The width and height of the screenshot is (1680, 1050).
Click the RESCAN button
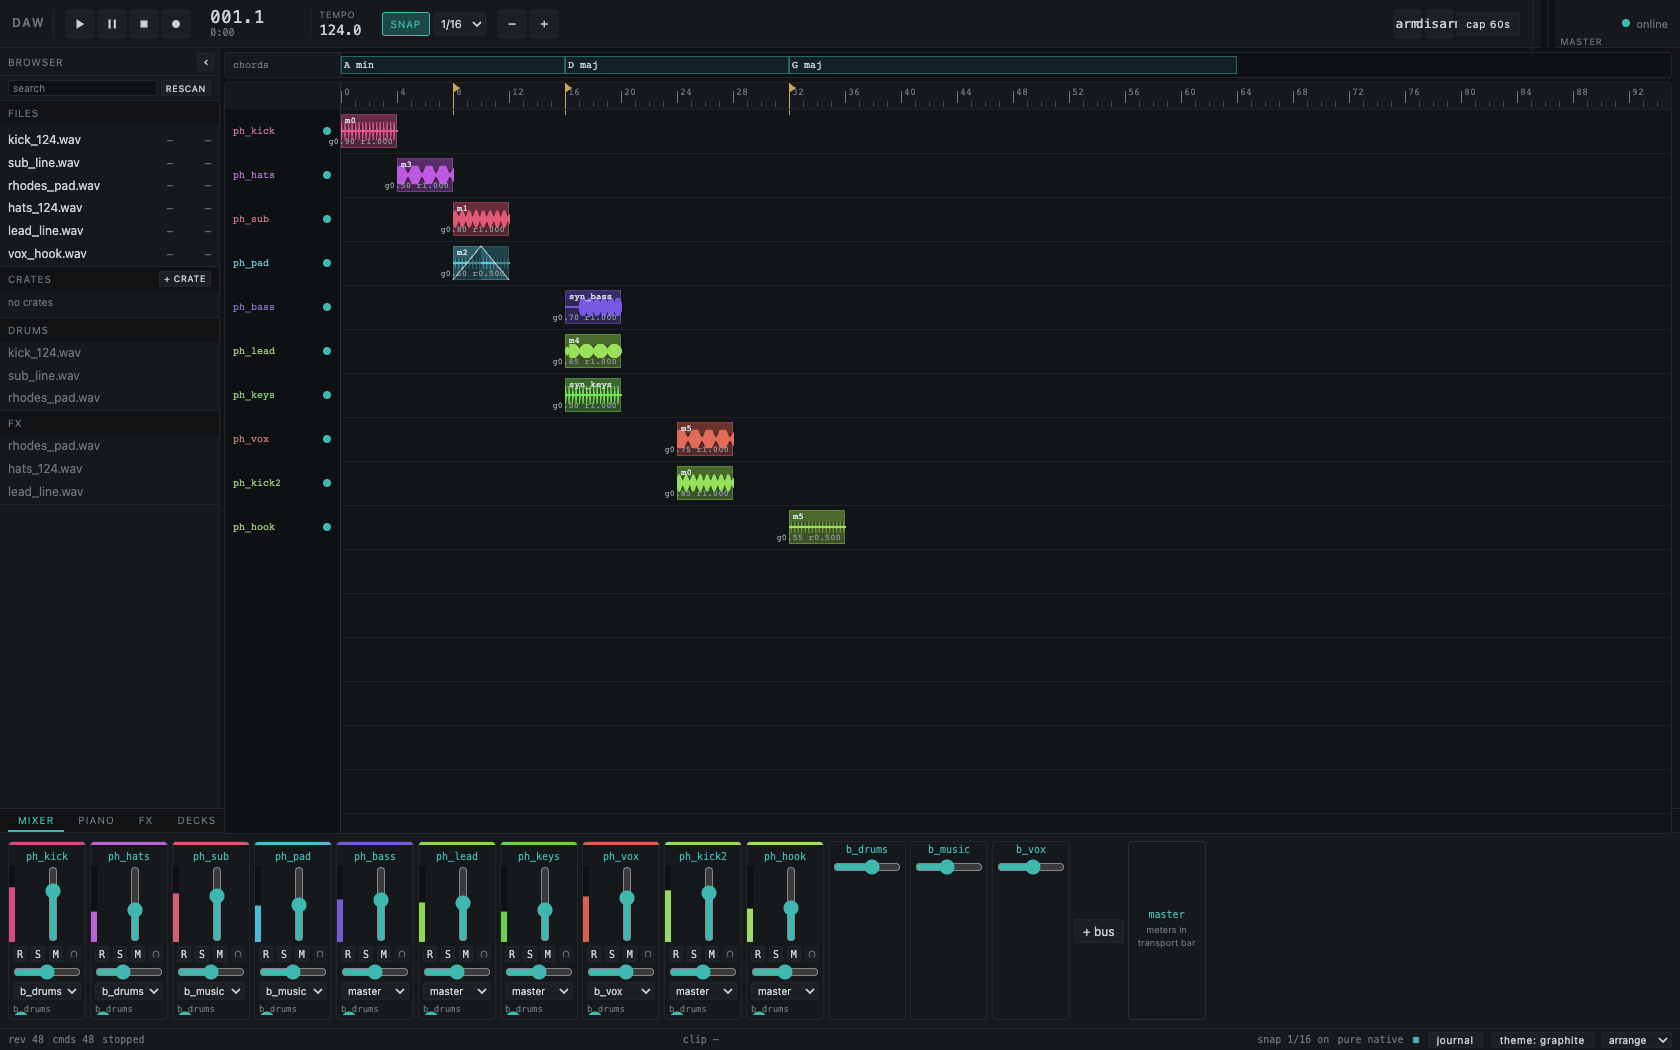click(x=186, y=88)
